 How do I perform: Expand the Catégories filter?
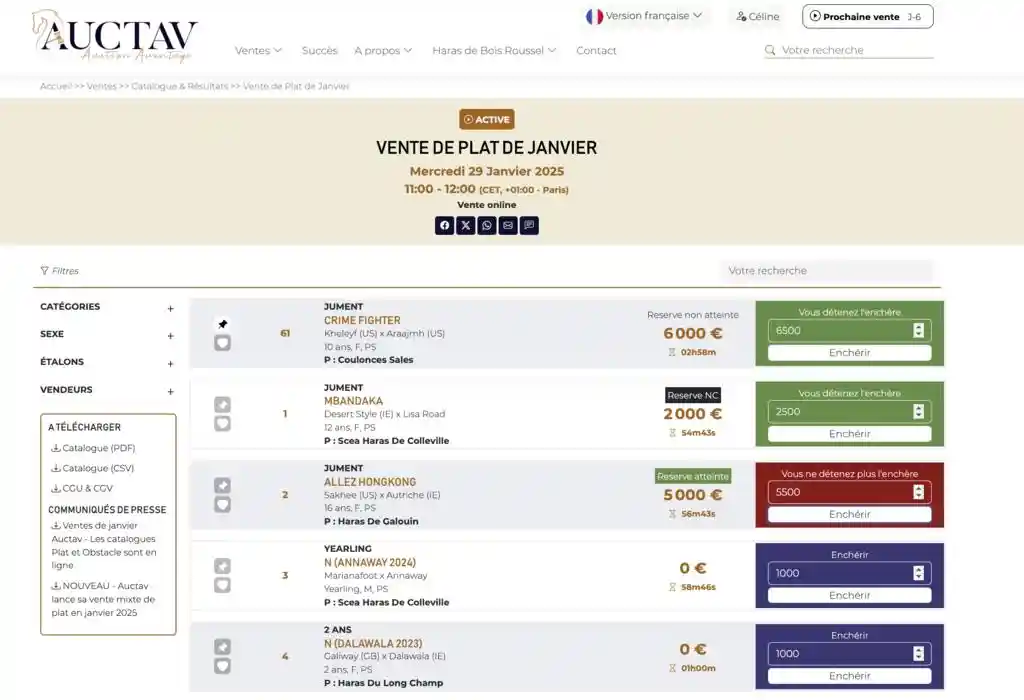point(170,308)
